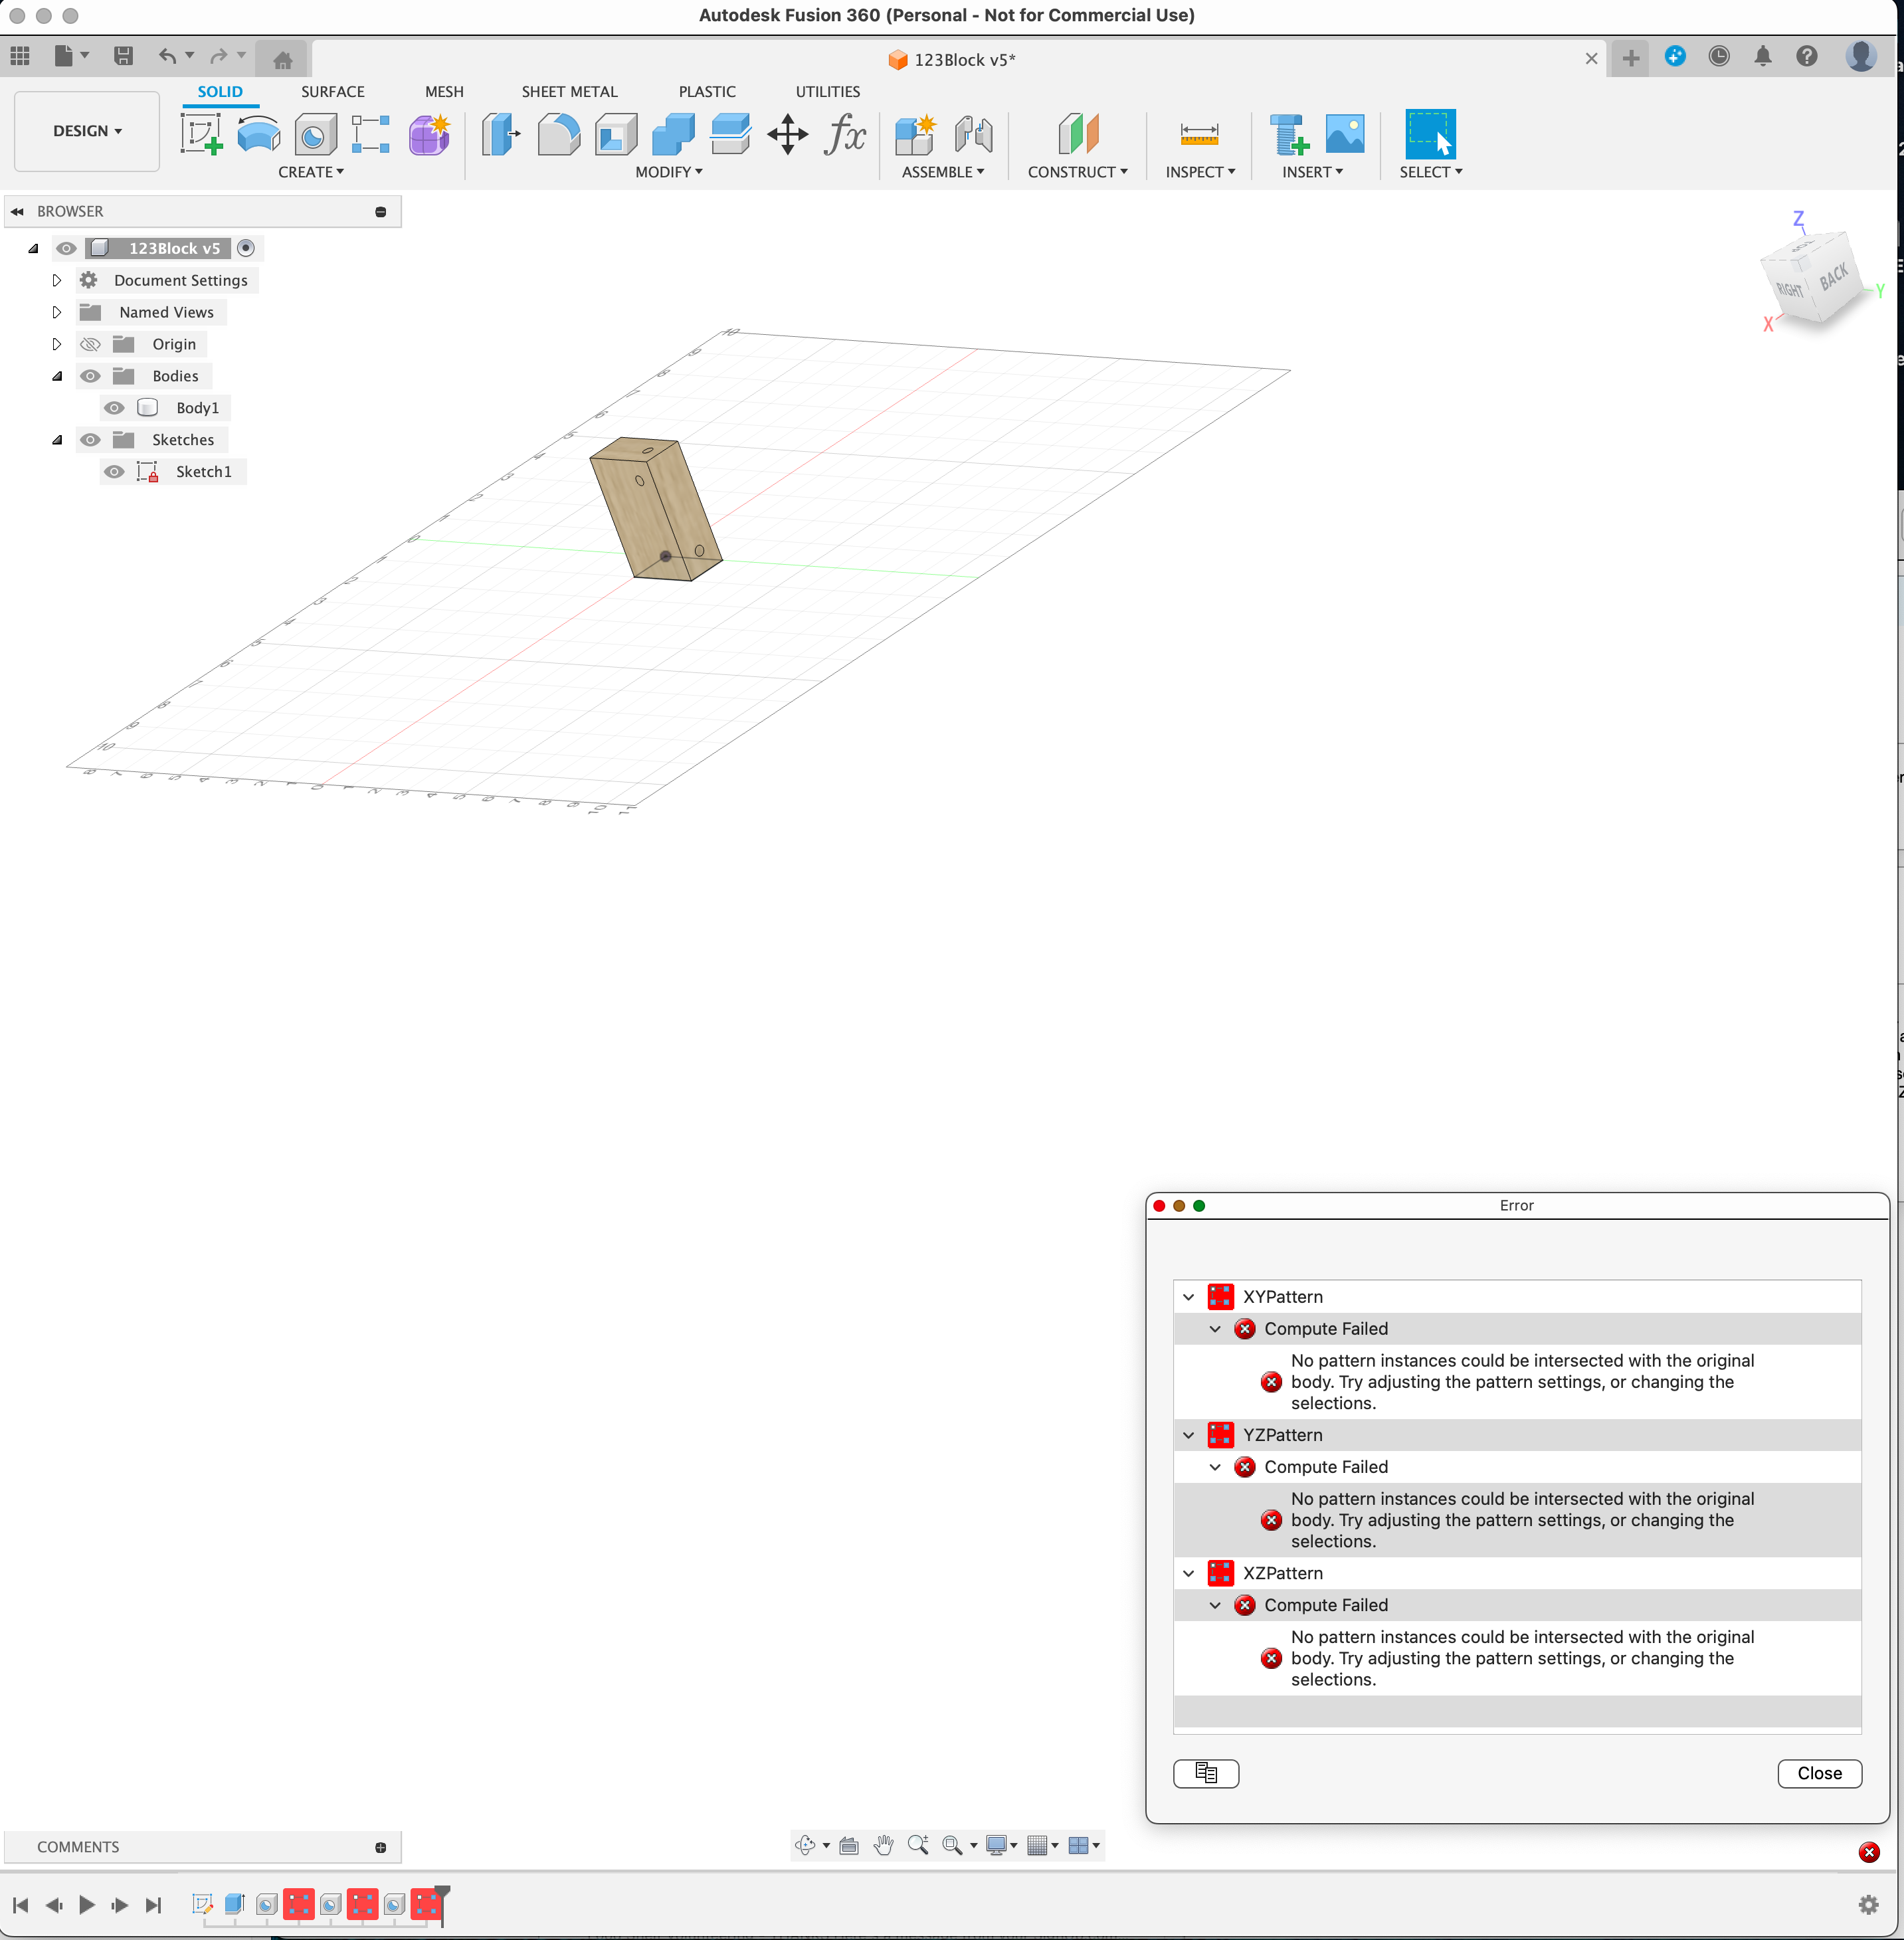Expand the Document Settings node
Screen dimensions: 1904x1940
point(57,280)
